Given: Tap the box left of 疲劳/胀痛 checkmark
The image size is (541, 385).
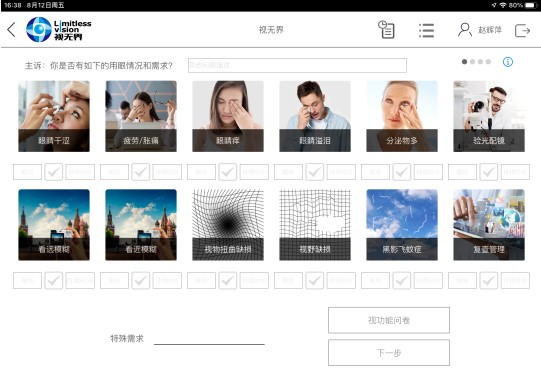Looking at the screenshot, I should pos(114,172).
